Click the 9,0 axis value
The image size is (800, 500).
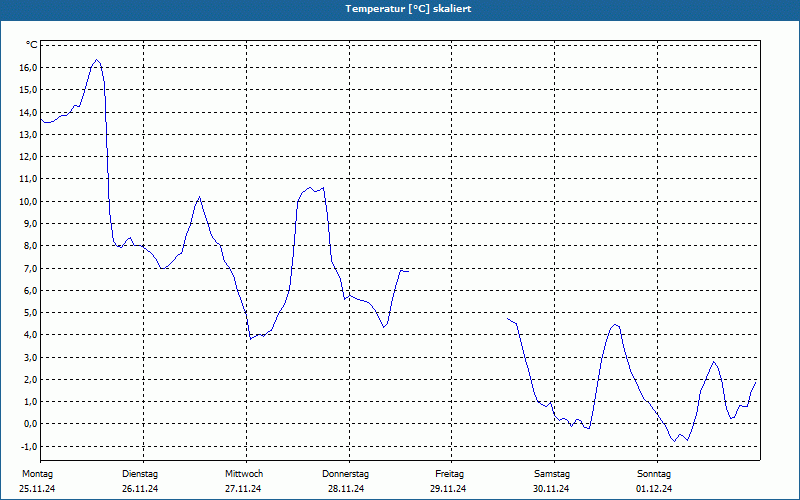[x=30, y=223]
